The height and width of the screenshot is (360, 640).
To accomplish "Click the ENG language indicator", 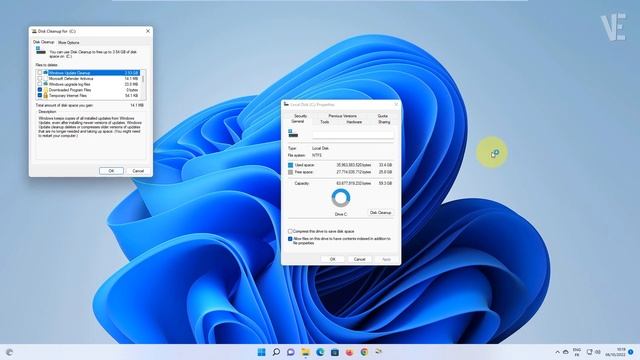I will pyautogui.click(x=577, y=352).
